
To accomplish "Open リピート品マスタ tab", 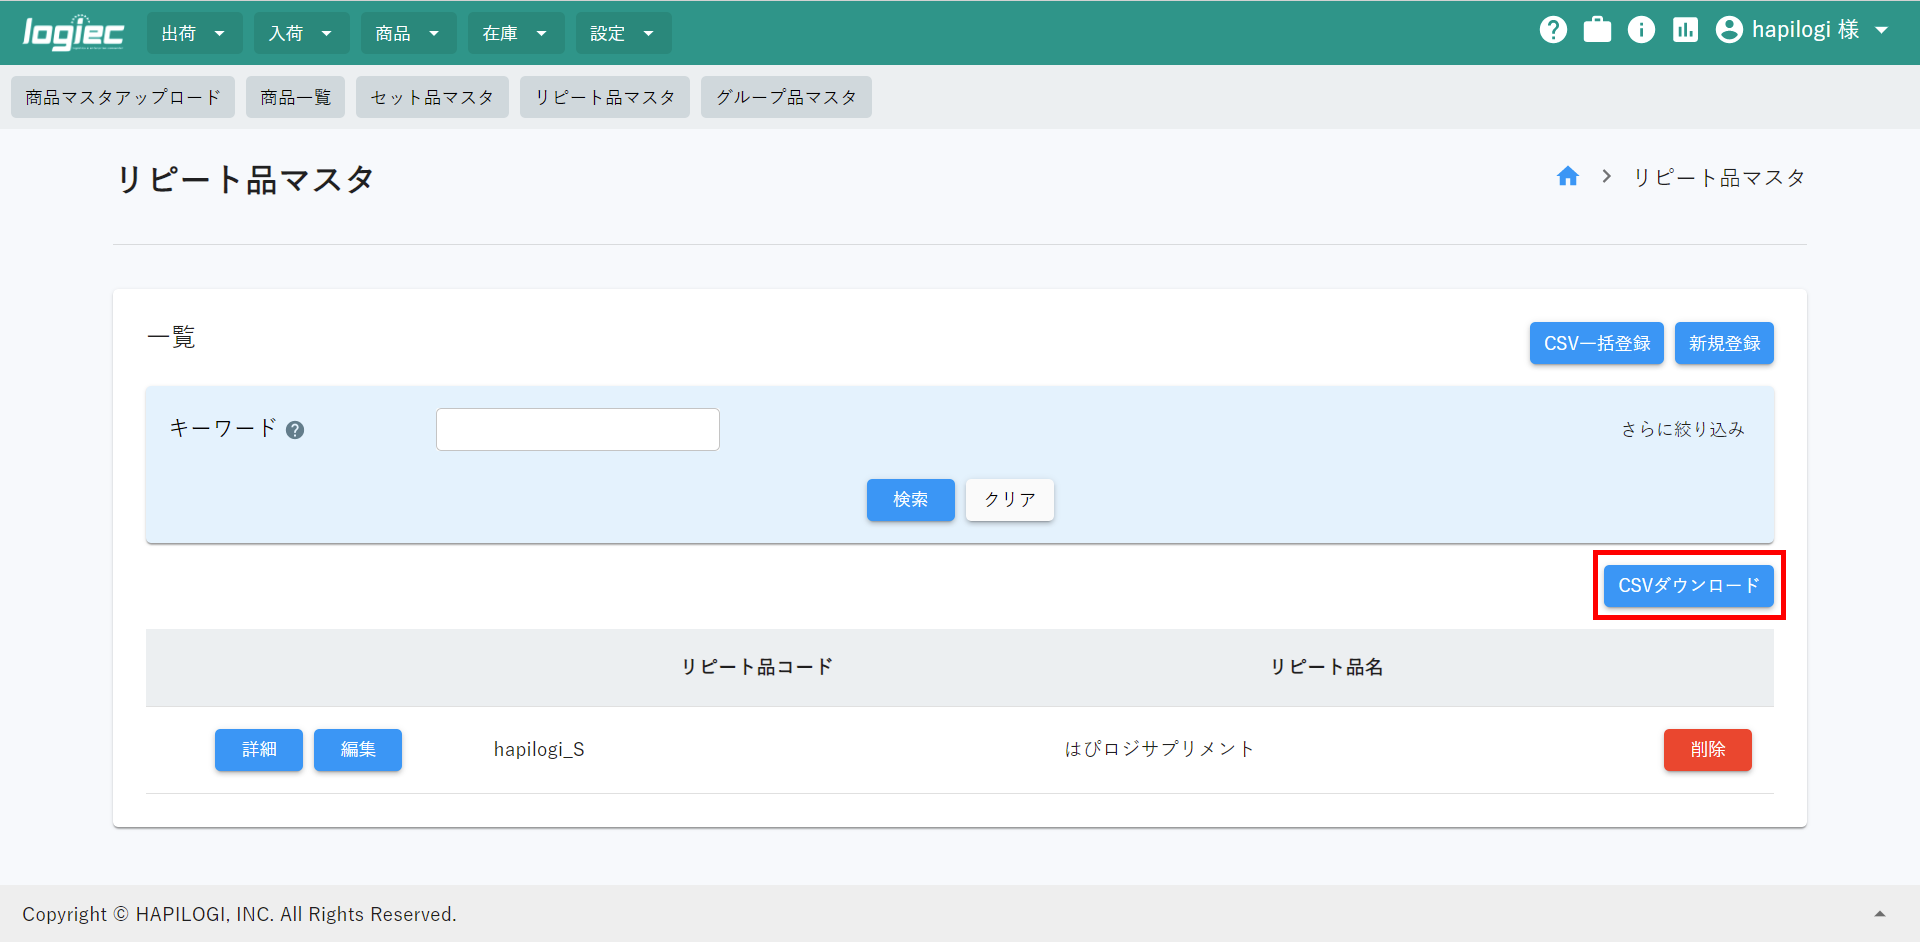I will (605, 97).
